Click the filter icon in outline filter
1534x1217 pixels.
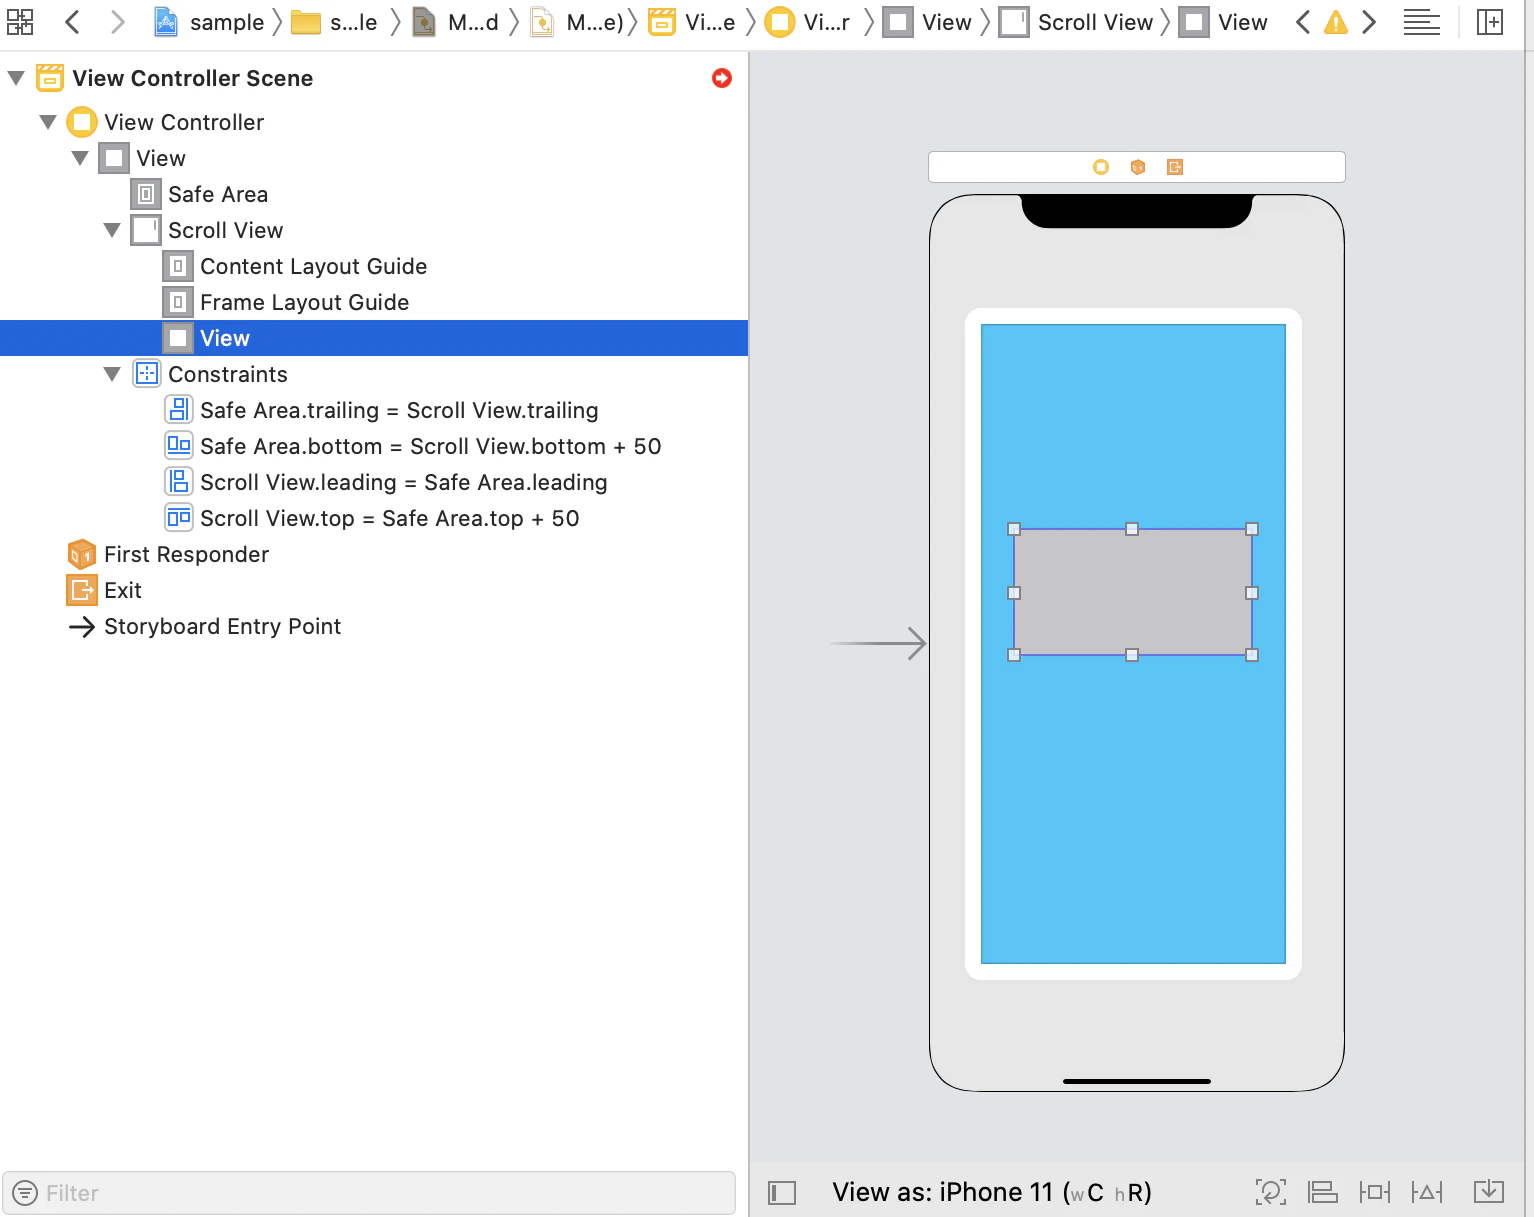coord(24,1193)
